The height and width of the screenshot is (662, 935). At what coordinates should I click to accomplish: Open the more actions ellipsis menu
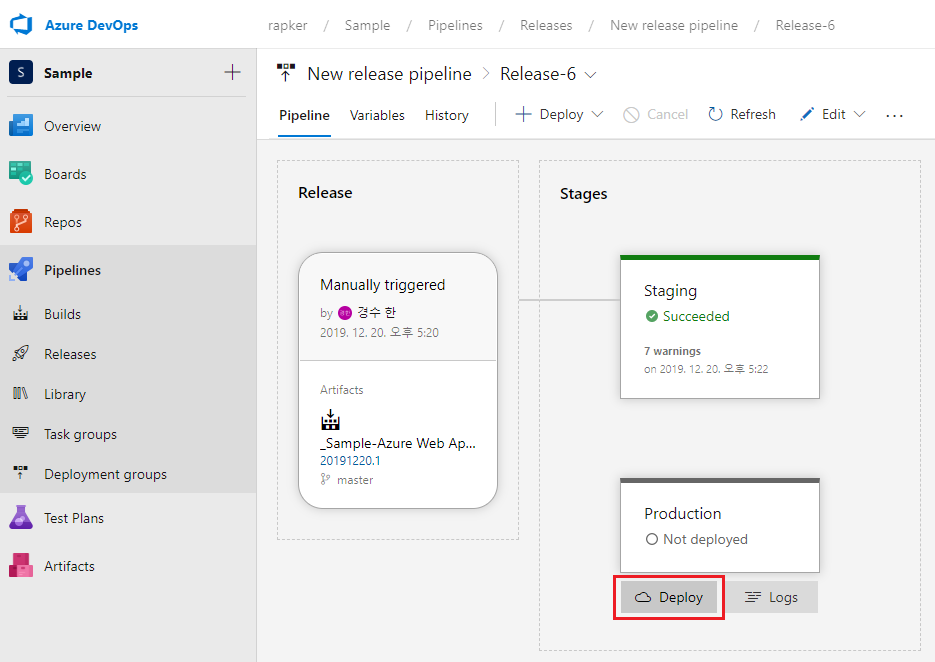coord(894,115)
